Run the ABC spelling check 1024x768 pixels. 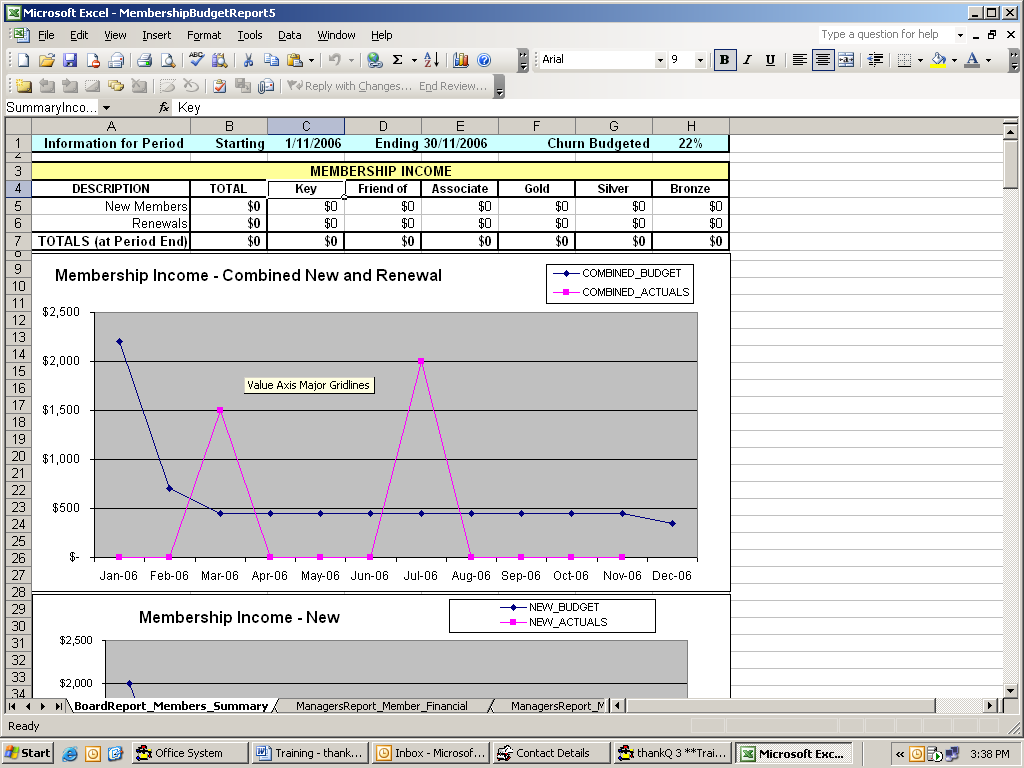pyautogui.click(x=196, y=60)
